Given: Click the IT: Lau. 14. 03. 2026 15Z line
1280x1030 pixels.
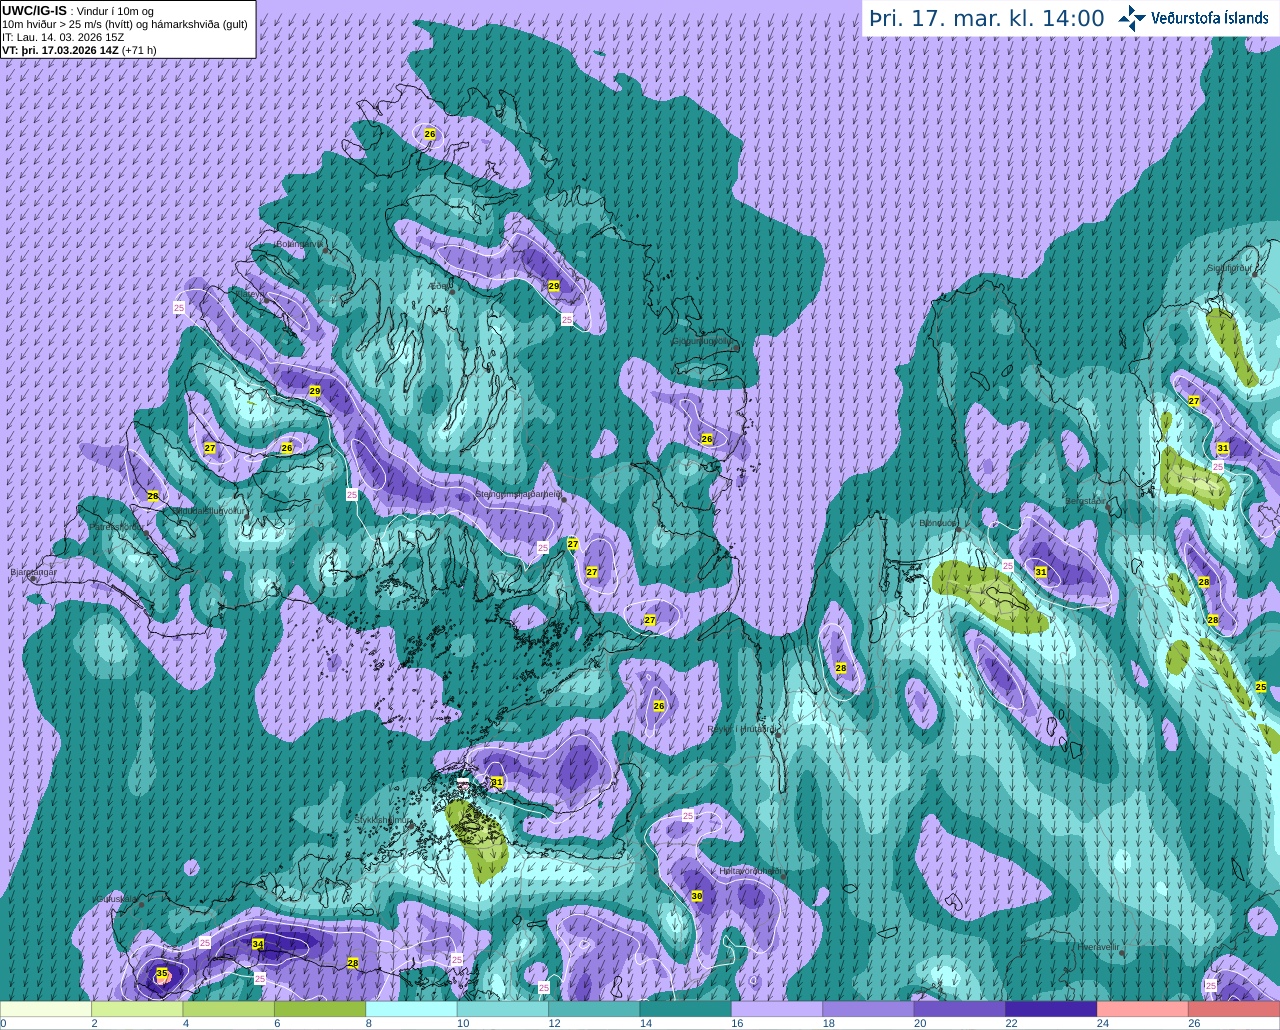Looking at the screenshot, I should point(63,37).
